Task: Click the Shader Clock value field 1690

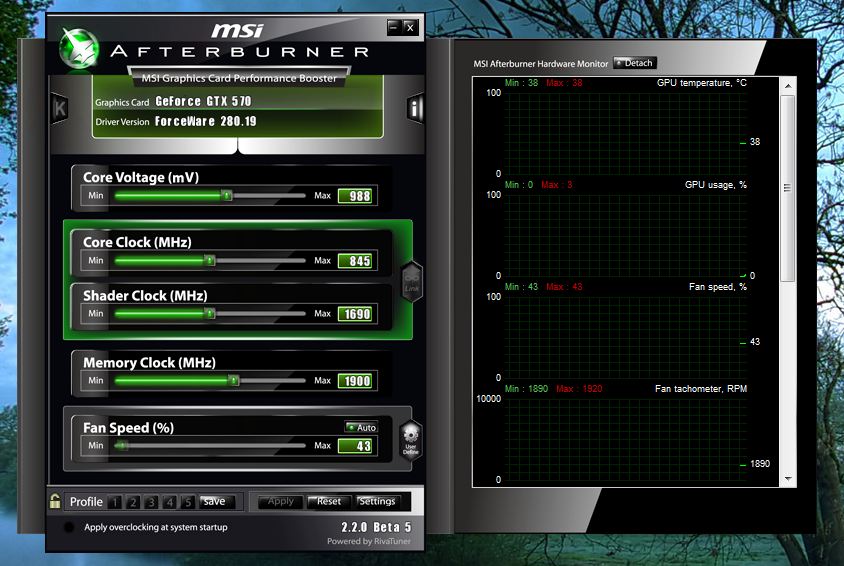Action: point(355,314)
